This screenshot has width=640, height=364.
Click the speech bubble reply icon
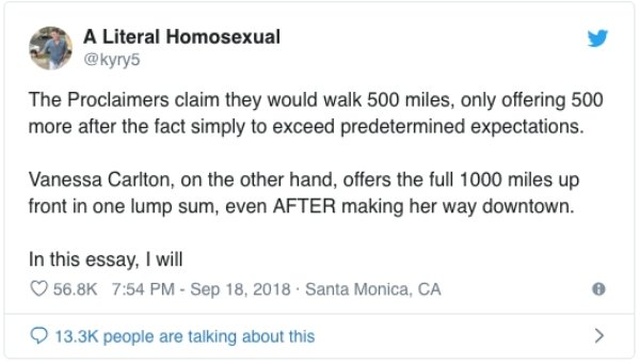[x=39, y=336]
